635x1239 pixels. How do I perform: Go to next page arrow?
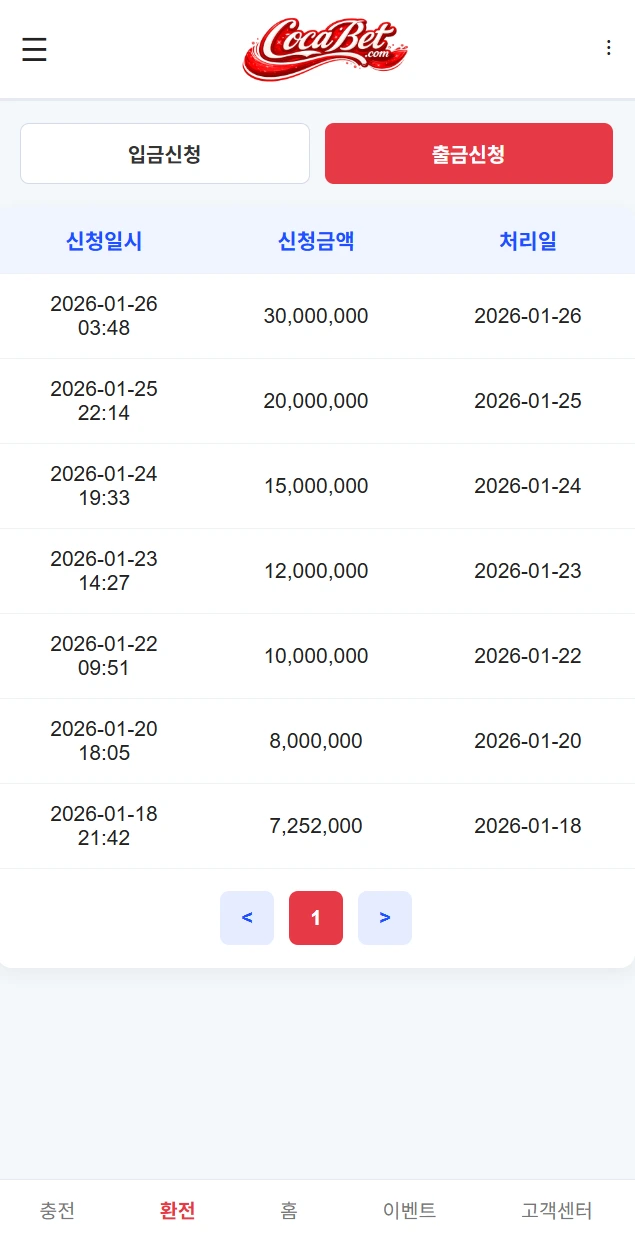pyautogui.click(x=385, y=918)
